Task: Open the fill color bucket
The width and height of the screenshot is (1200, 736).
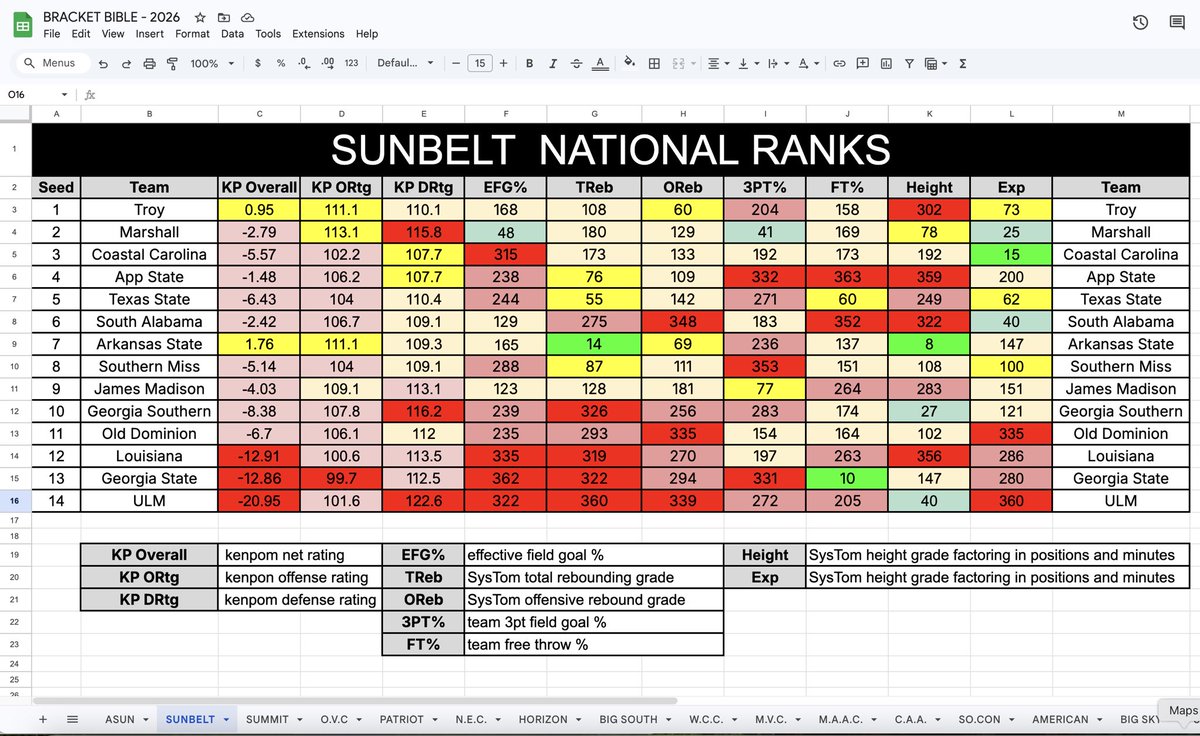Action: [x=629, y=63]
